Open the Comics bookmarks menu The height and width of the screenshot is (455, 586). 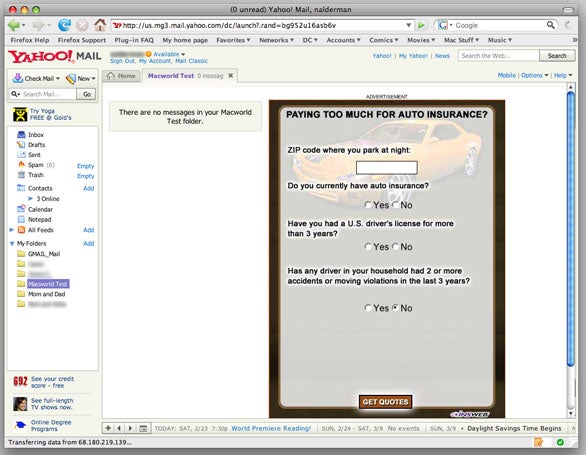[x=383, y=40]
